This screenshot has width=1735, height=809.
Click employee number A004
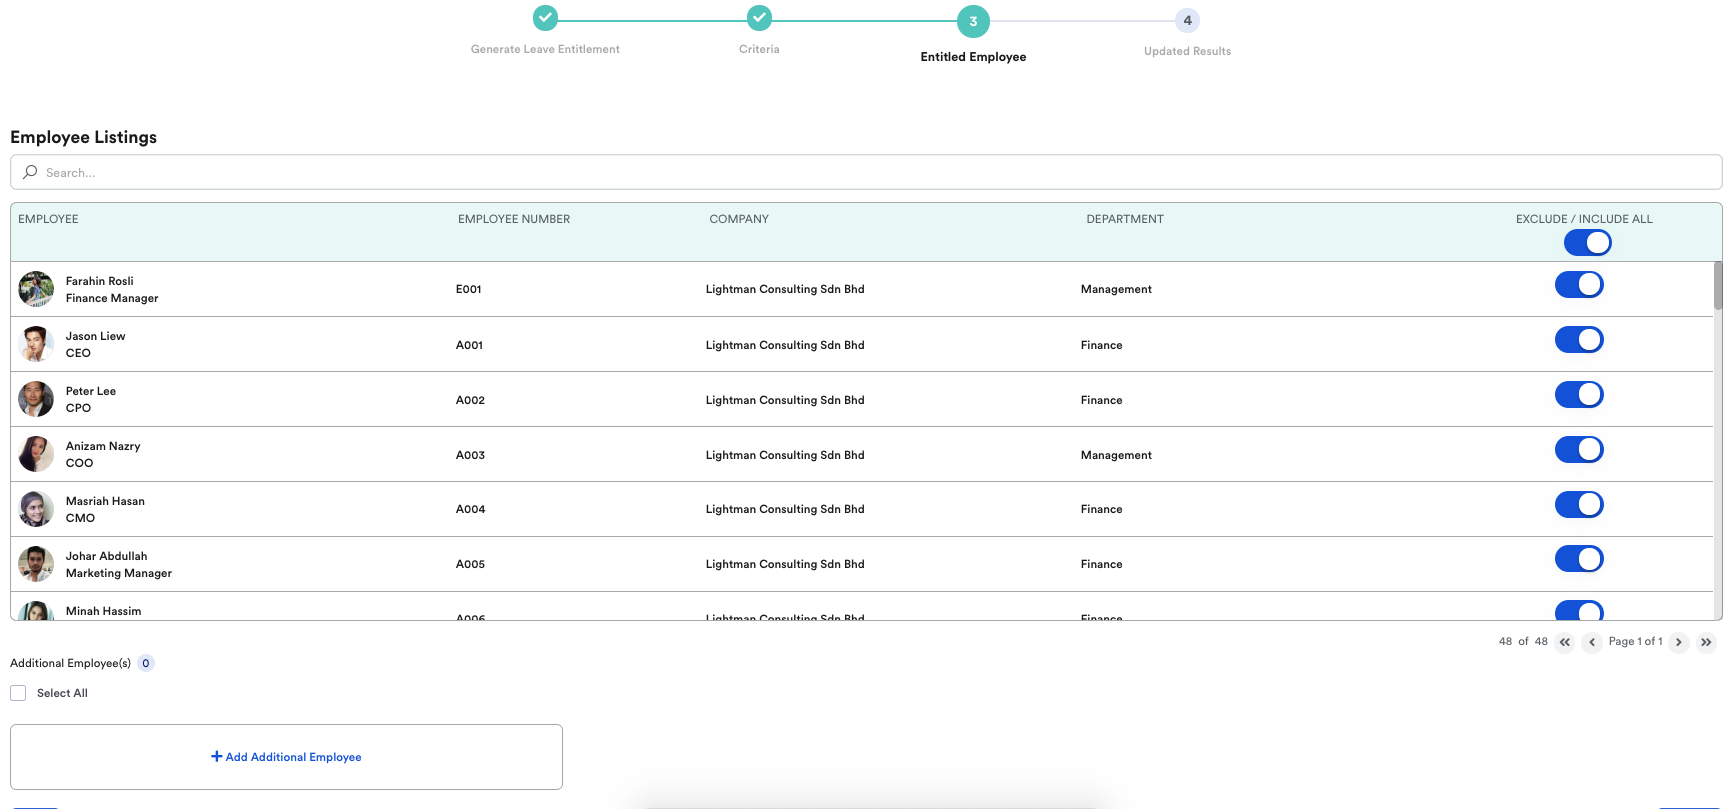point(470,509)
